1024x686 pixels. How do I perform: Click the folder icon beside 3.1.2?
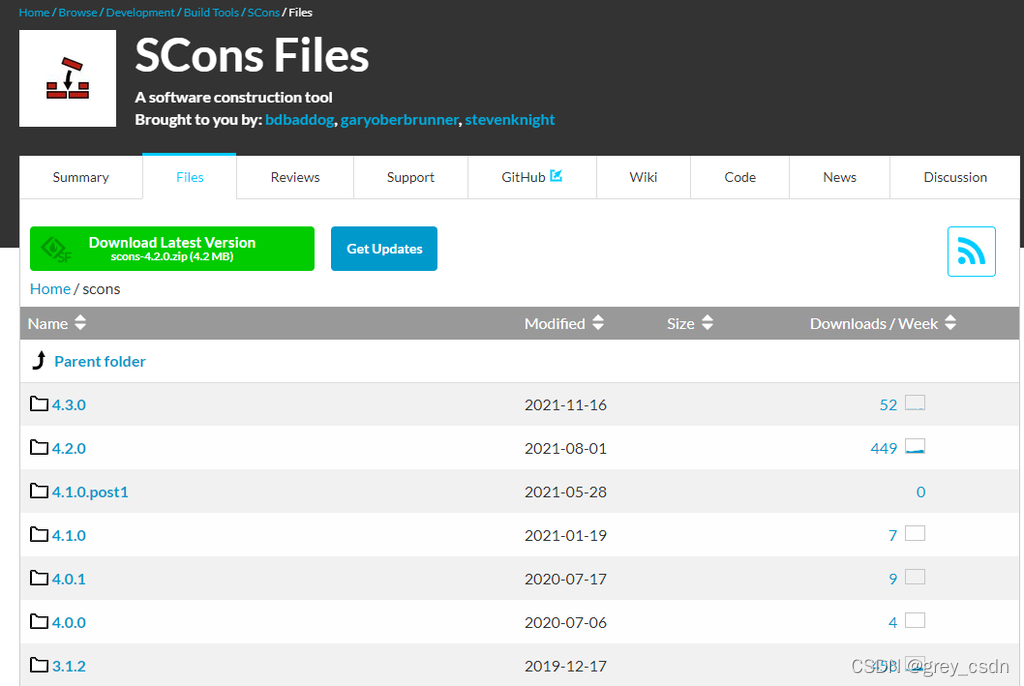pos(39,665)
